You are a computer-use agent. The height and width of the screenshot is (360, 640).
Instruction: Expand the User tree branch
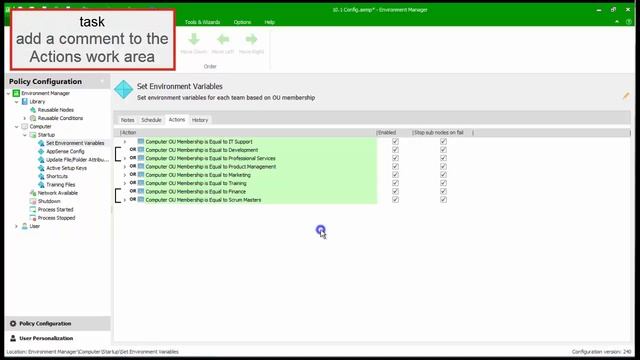[16, 226]
